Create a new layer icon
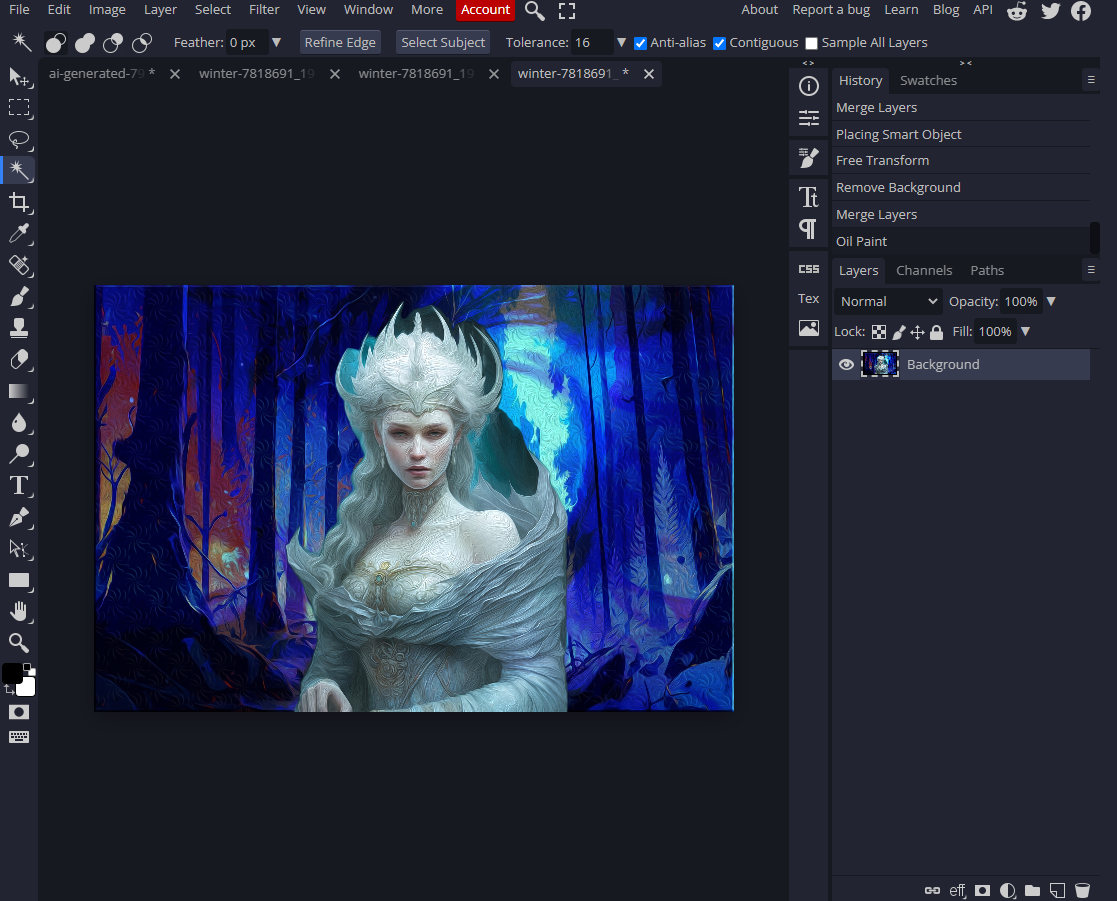Image resolution: width=1117 pixels, height=901 pixels. pos(1058,890)
